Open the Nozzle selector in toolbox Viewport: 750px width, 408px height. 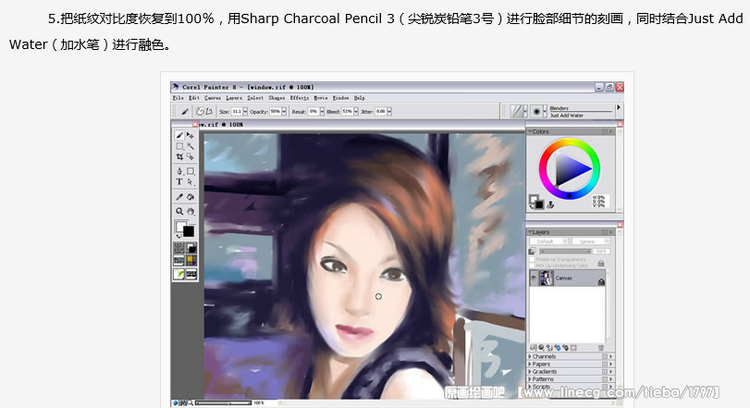click(191, 273)
